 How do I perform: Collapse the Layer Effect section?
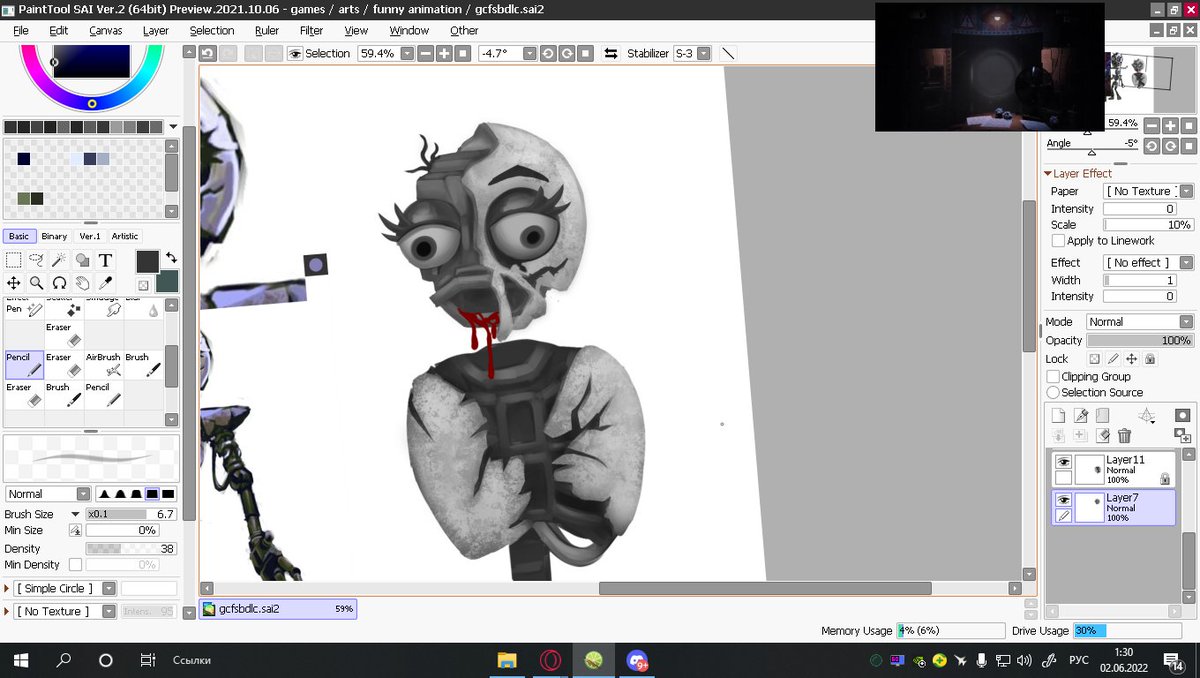point(1048,172)
